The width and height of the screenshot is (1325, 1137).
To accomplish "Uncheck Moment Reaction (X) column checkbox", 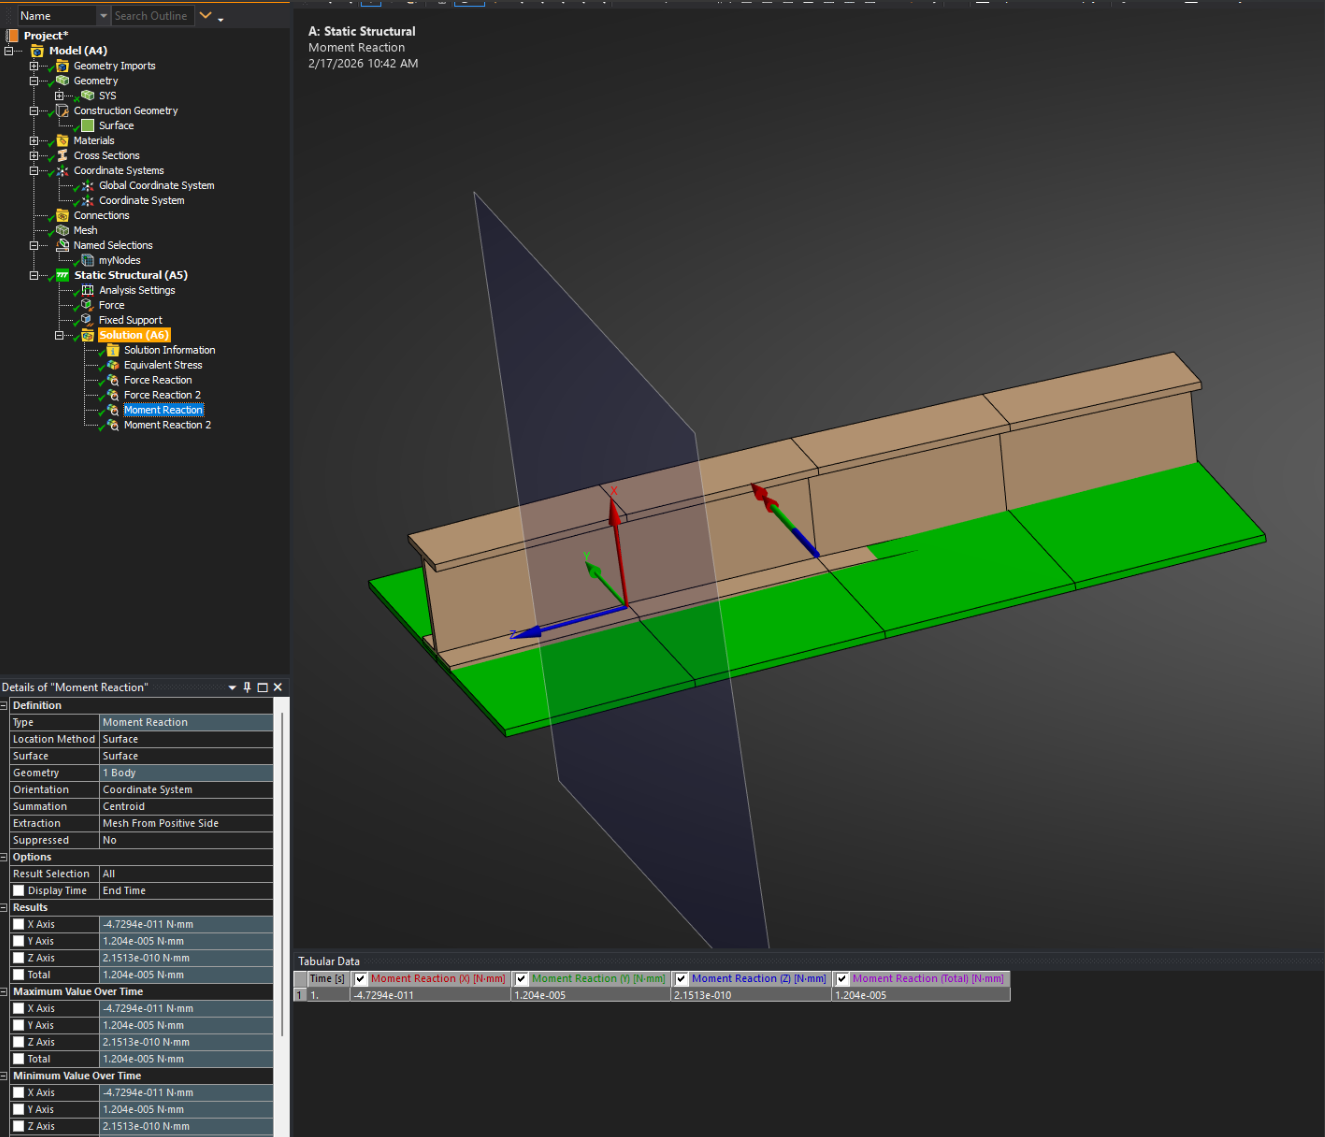I will [361, 979].
